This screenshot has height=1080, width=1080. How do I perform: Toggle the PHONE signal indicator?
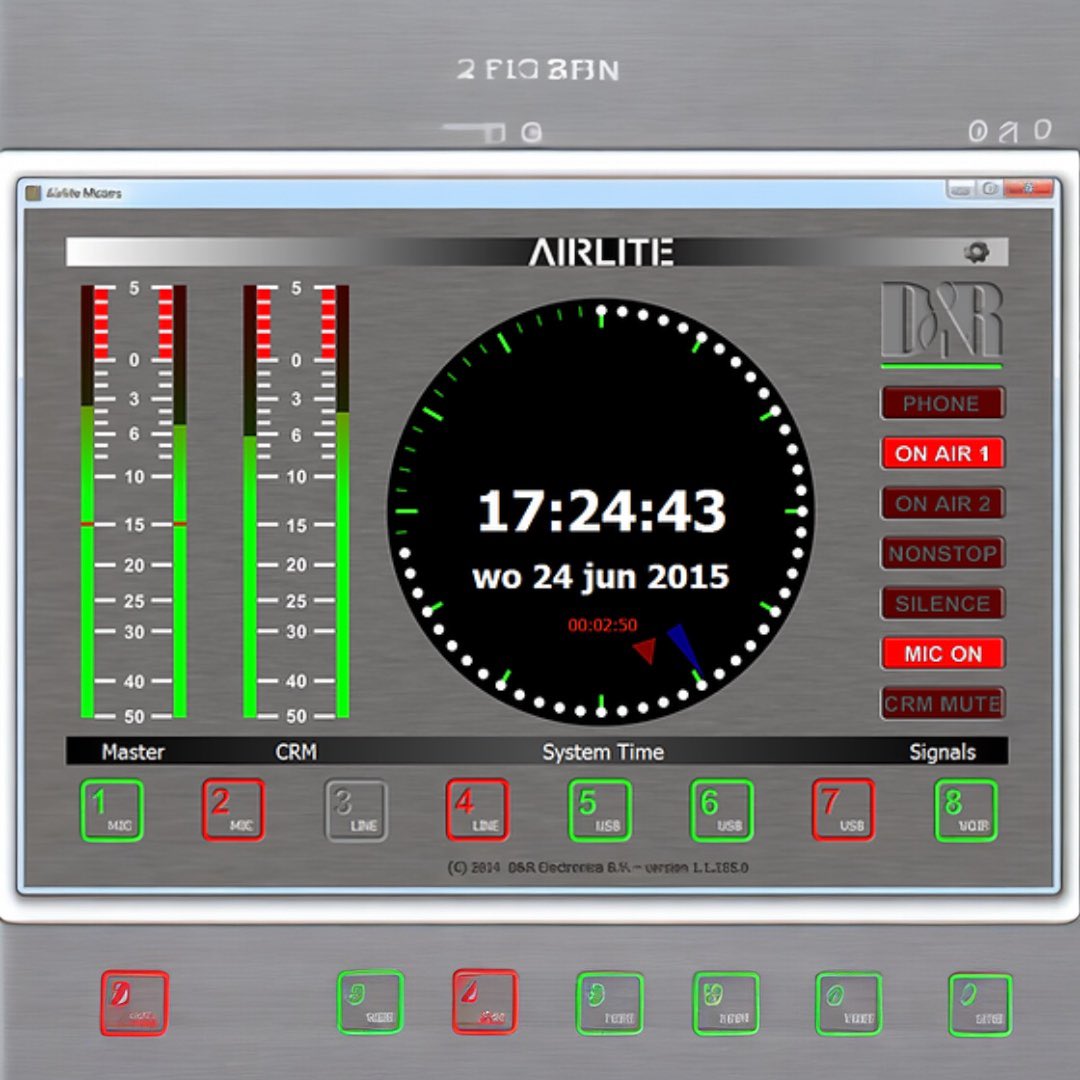tap(942, 403)
